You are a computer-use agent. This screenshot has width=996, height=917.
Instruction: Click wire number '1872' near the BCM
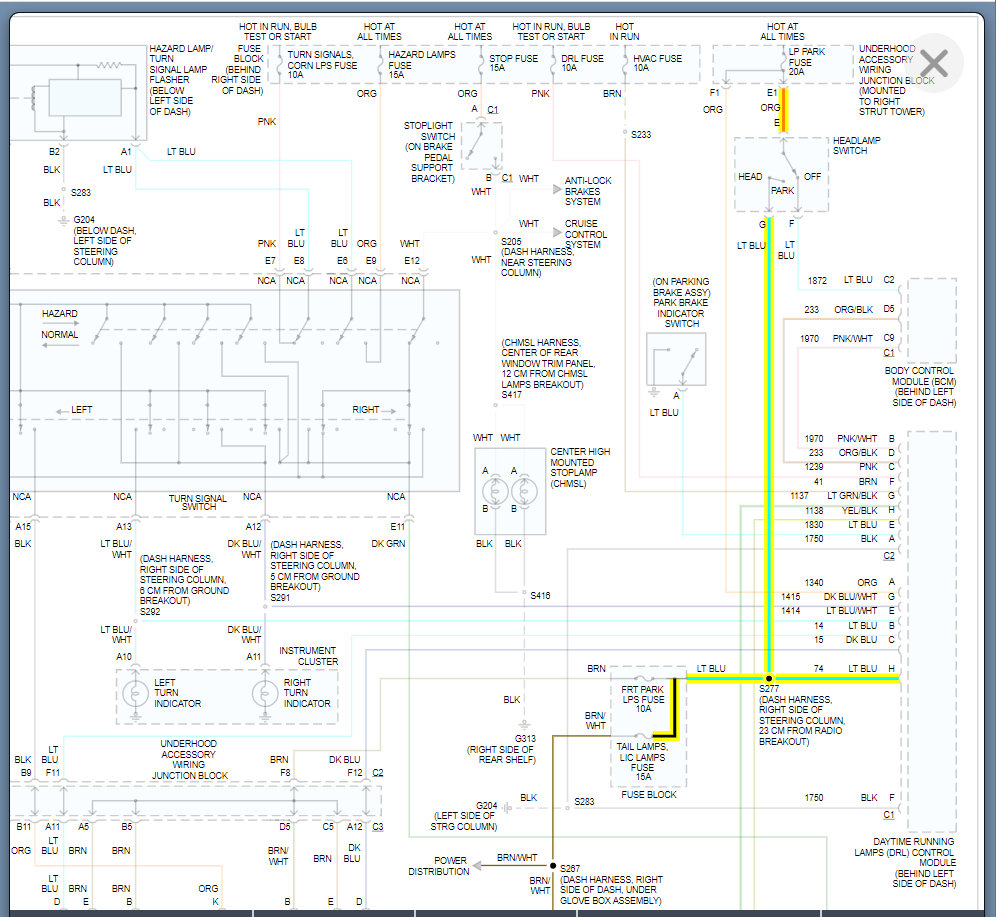click(x=817, y=280)
